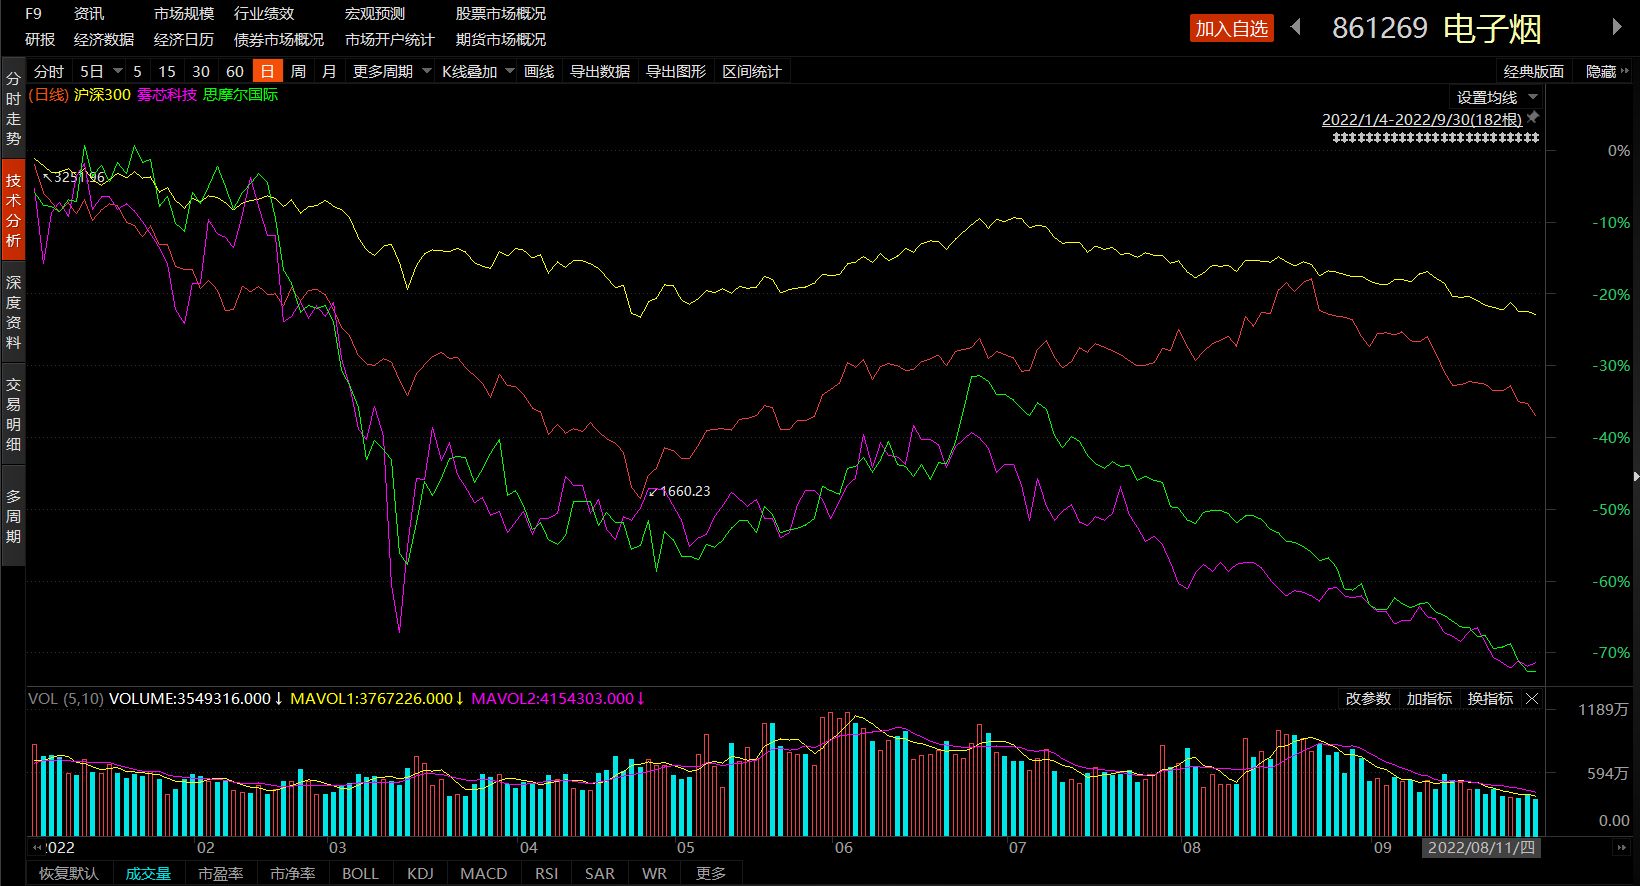The width and height of the screenshot is (1640, 886).
Task: Click 加入自选 button
Action: [x=1231, y=29]
